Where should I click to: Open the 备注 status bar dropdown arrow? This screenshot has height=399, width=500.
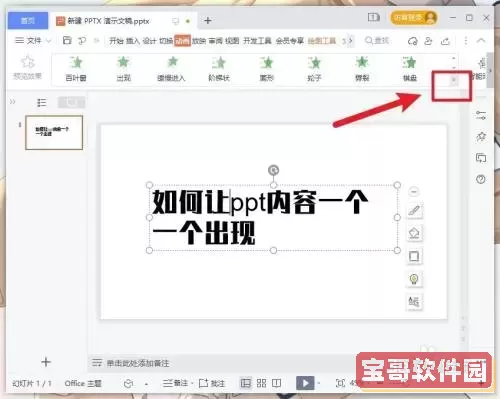pos(192,384)
